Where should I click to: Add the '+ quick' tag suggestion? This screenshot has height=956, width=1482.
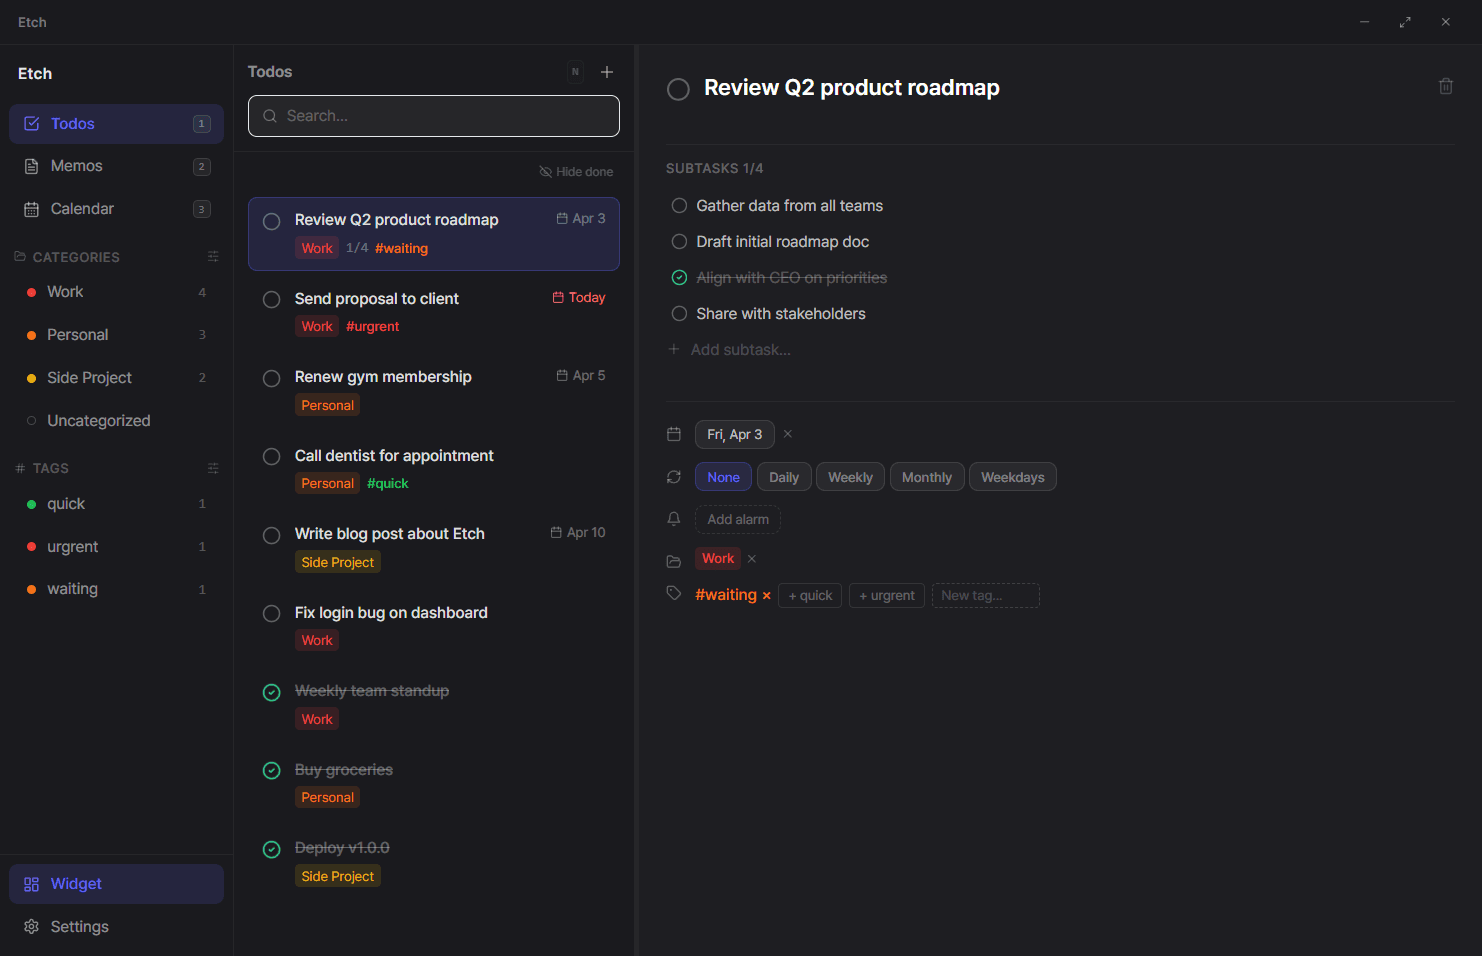point(810,596)
